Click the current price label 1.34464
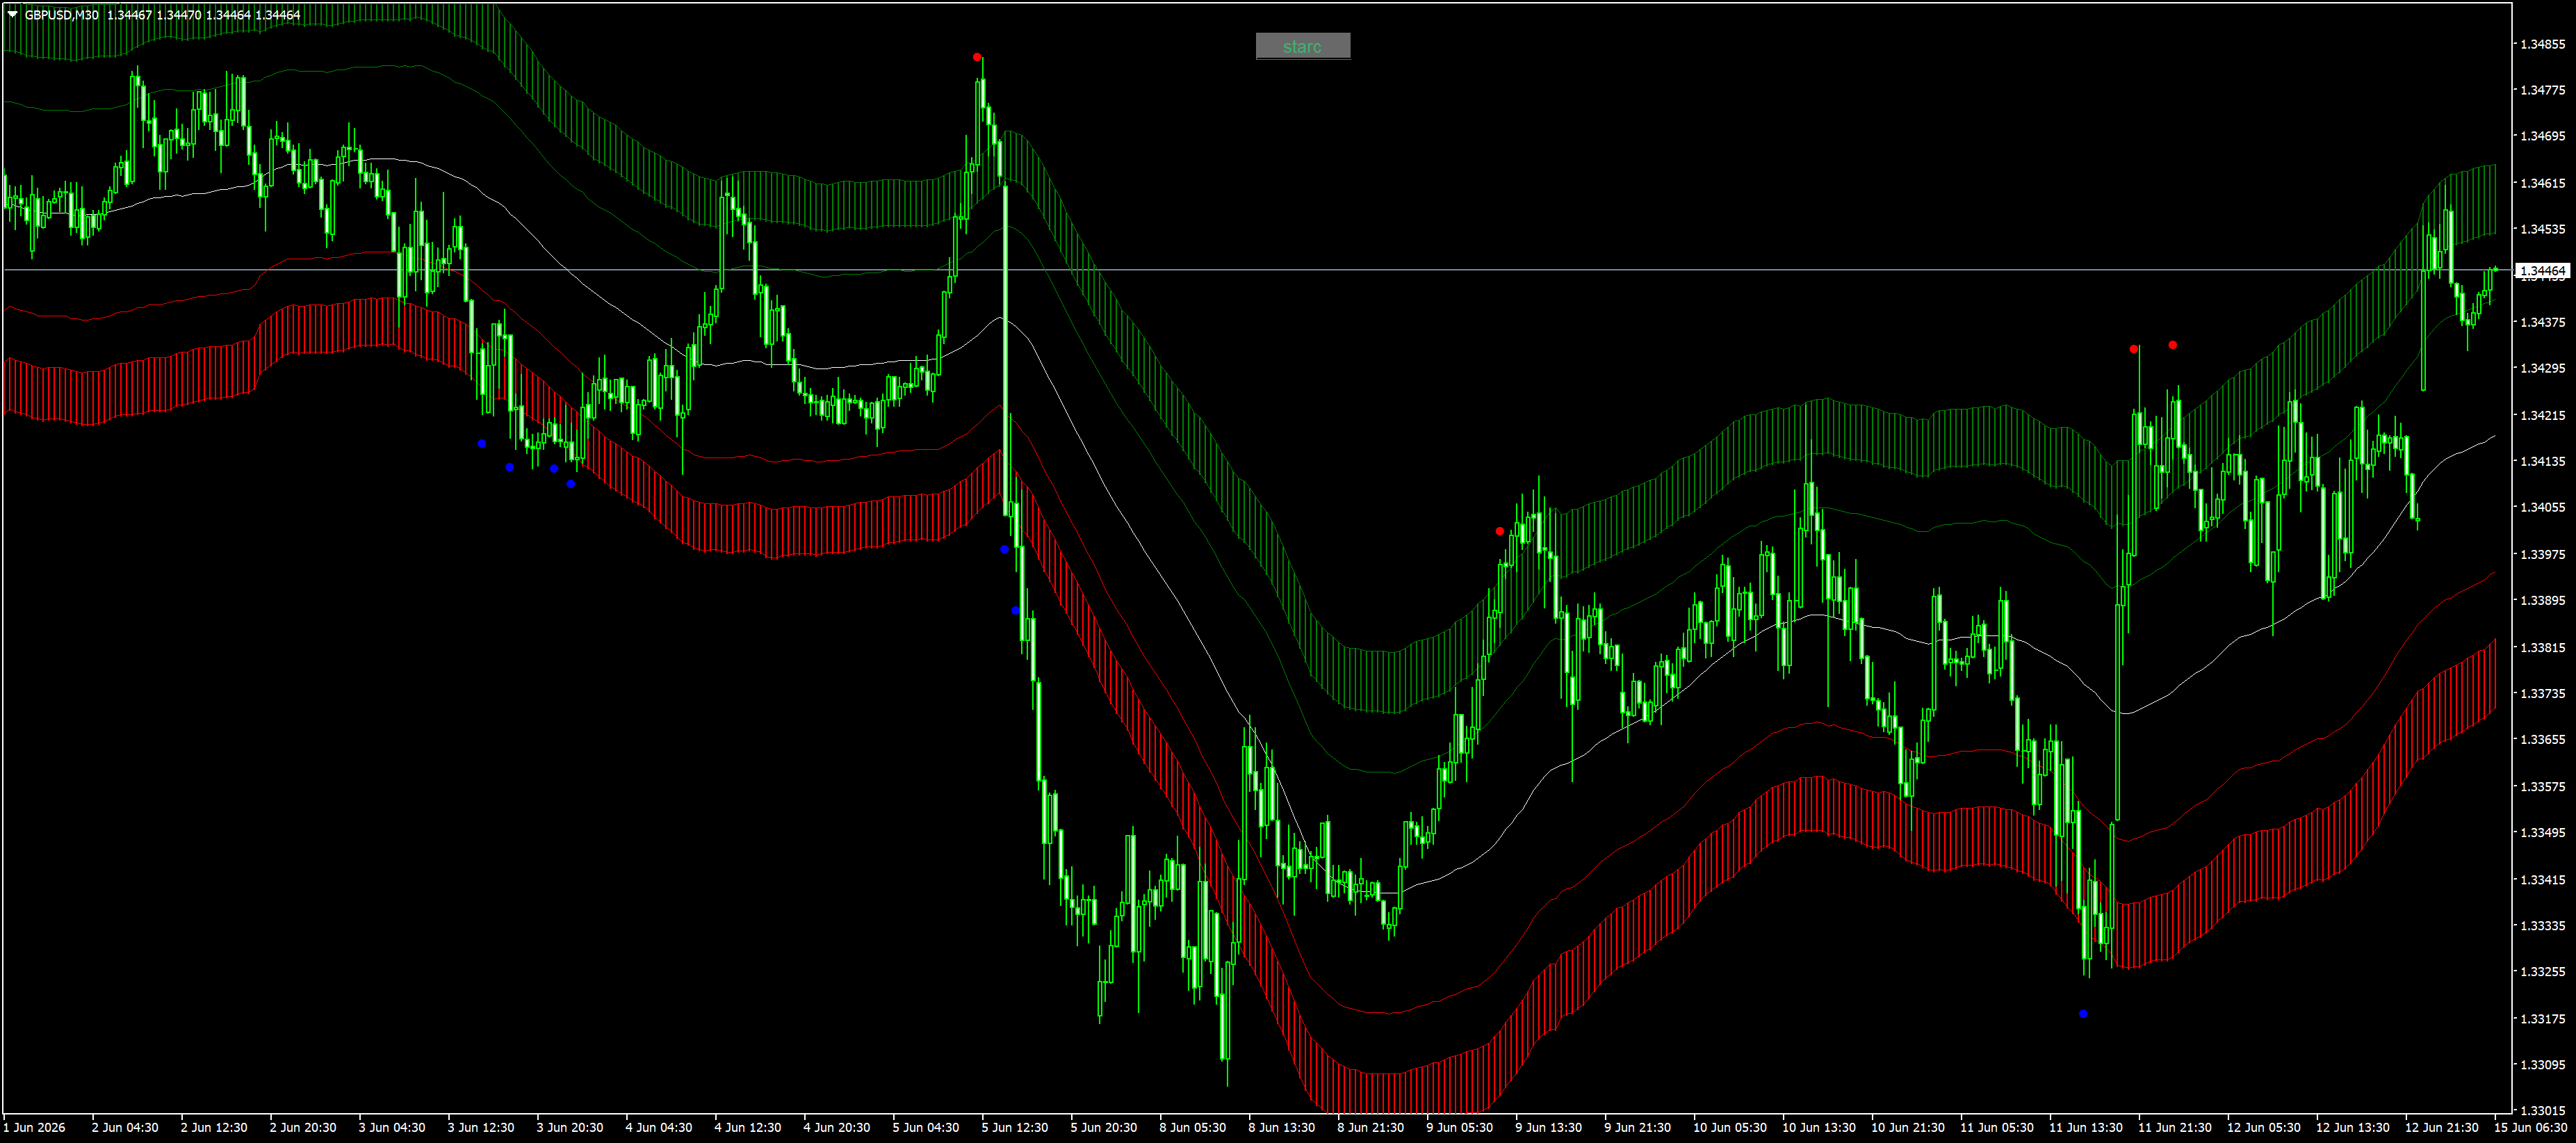2576x1143 pixels. tap(2542, 271)
